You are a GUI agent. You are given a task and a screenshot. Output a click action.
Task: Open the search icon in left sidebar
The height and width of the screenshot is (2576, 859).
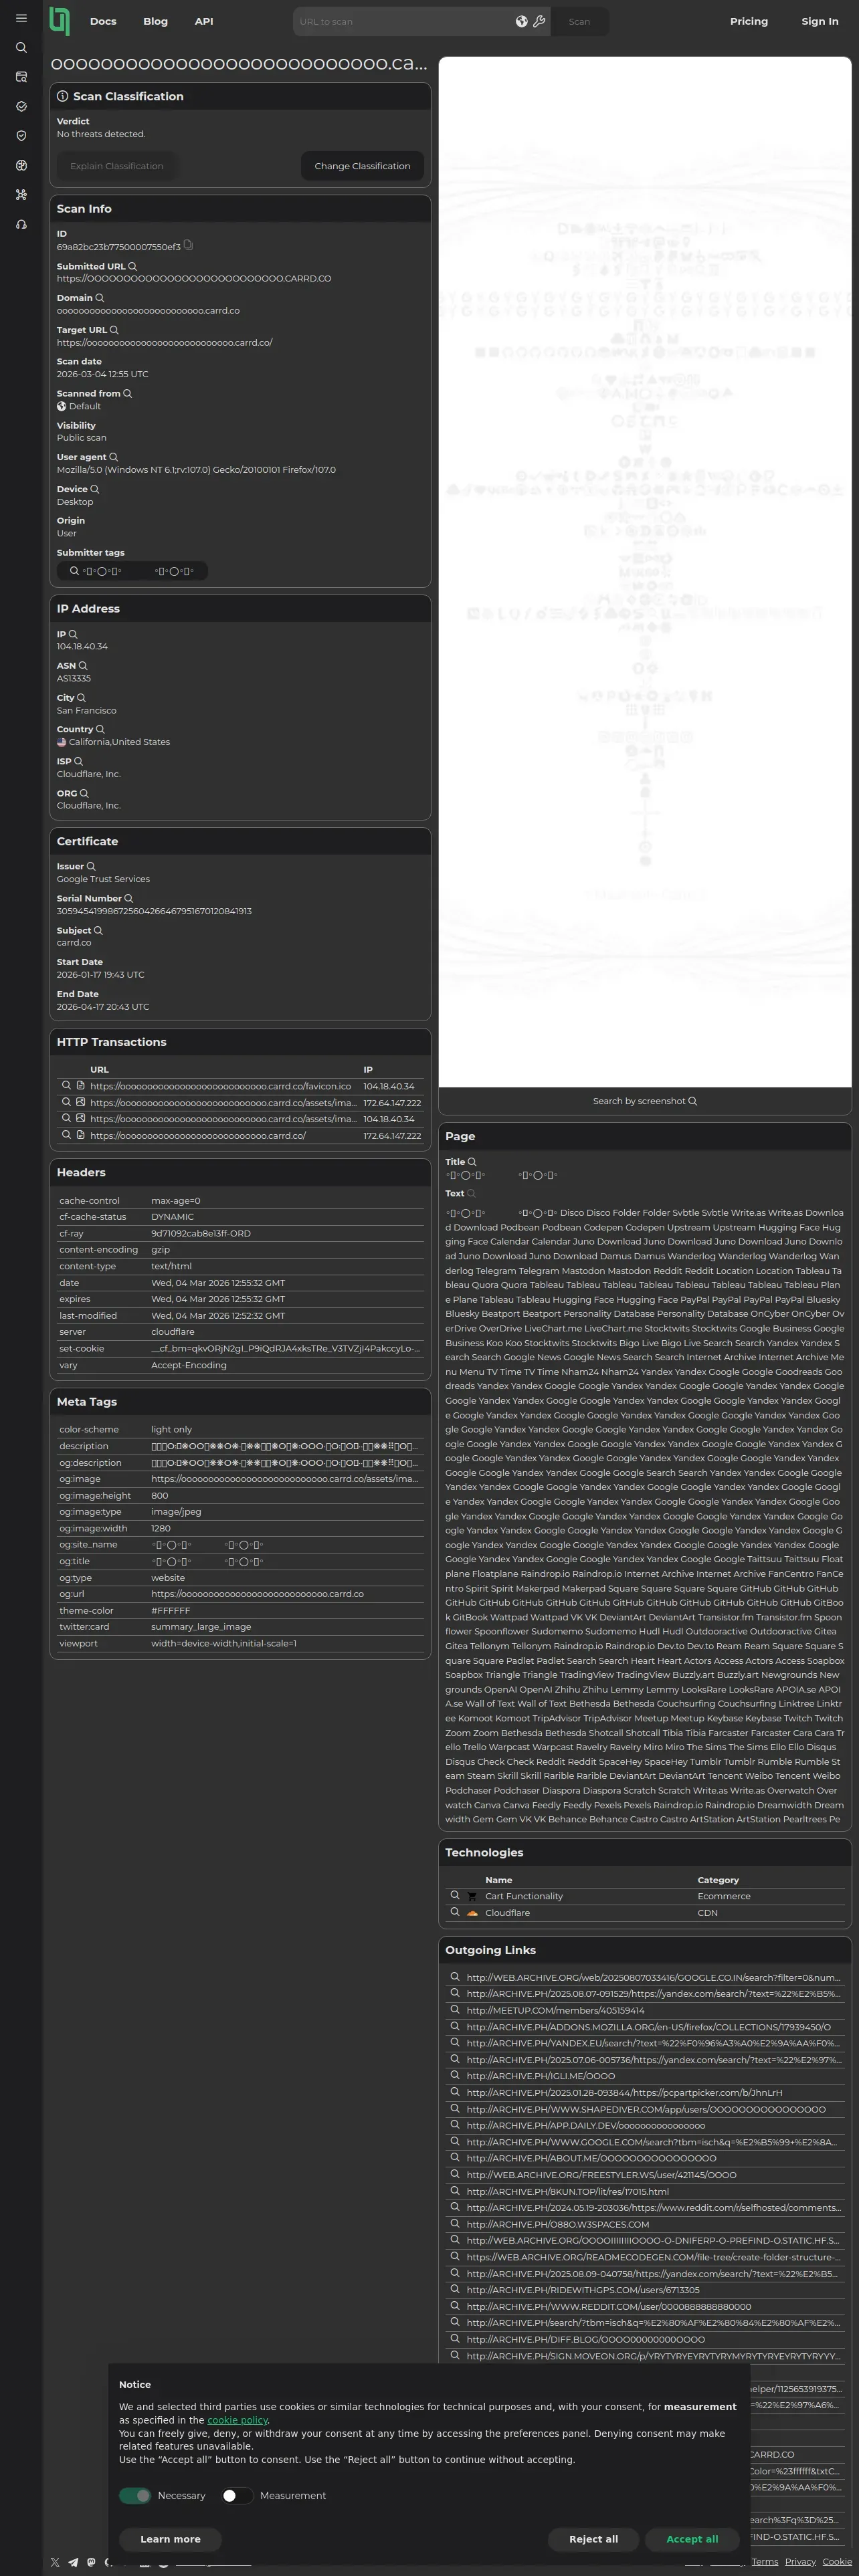[21, 47]
